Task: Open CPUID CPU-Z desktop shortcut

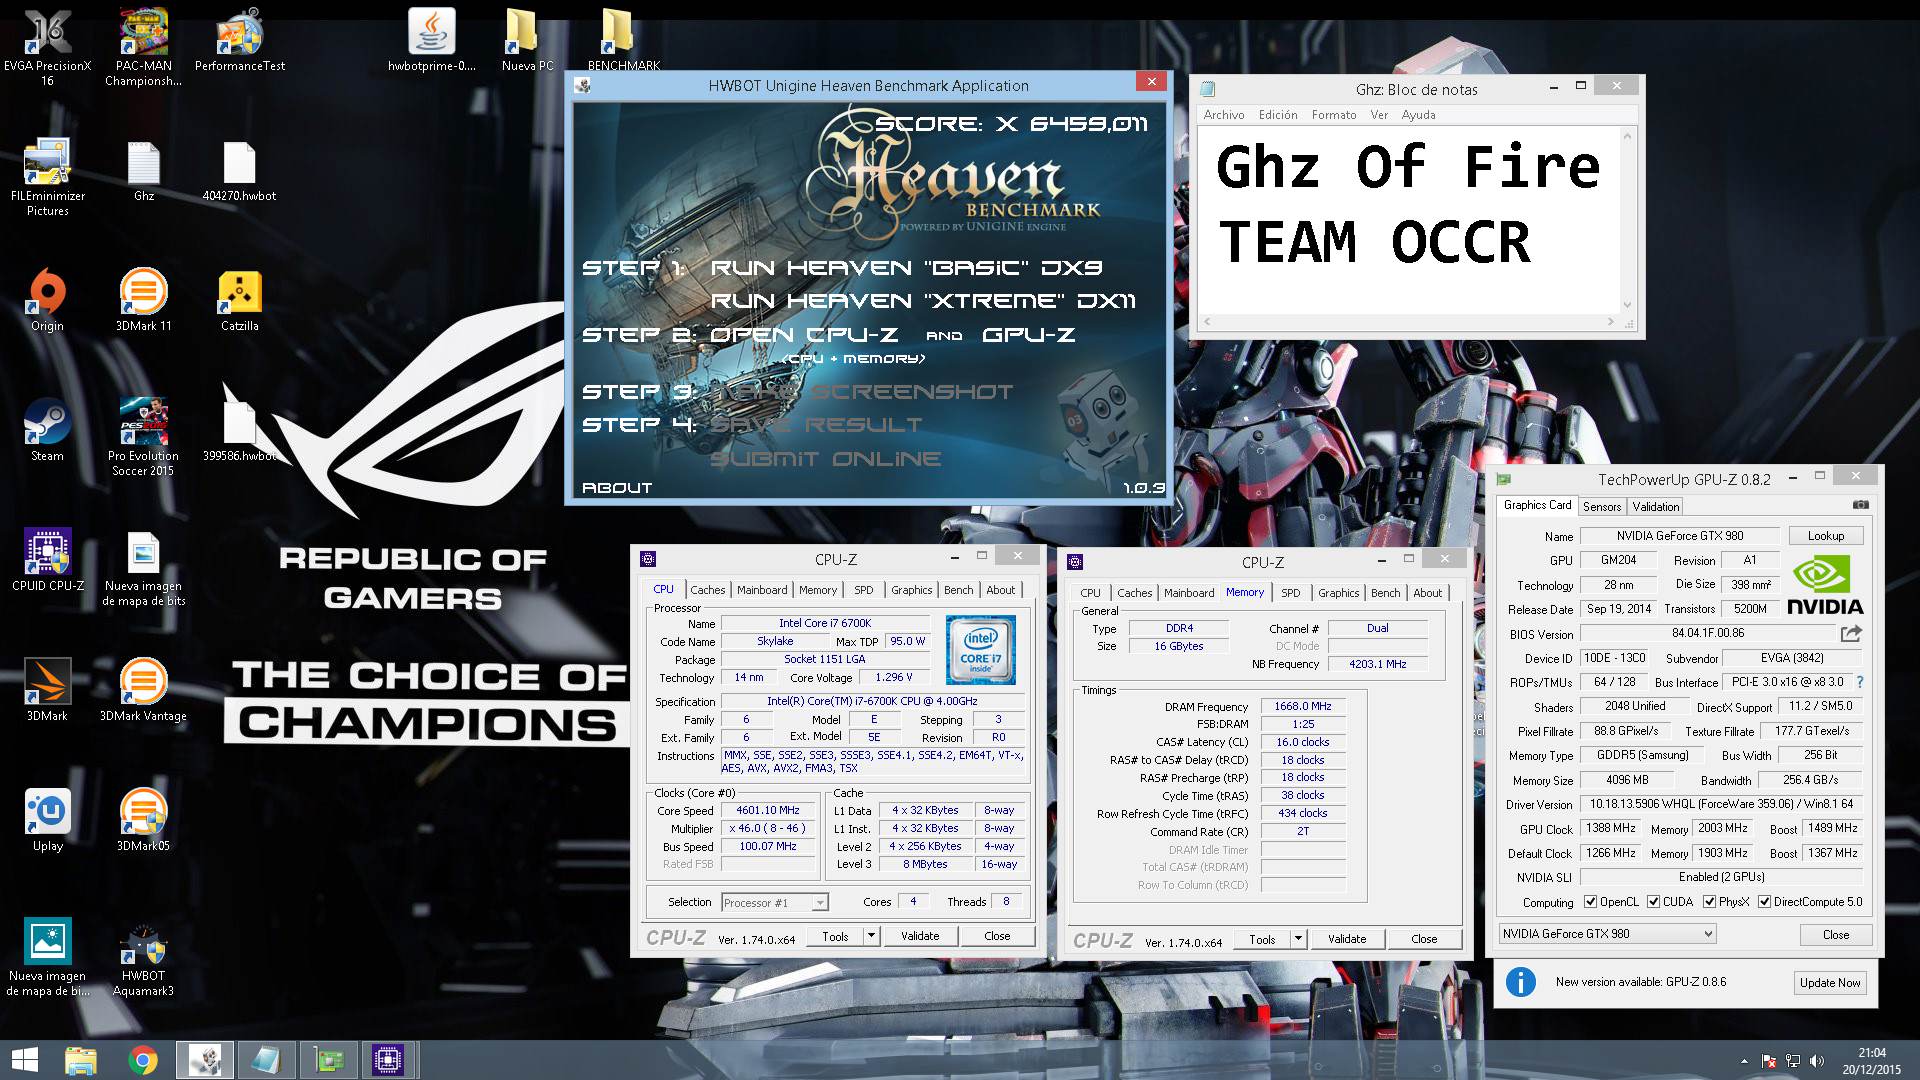Action: point(47,561)
